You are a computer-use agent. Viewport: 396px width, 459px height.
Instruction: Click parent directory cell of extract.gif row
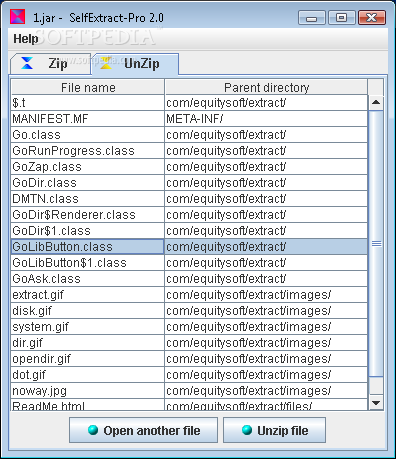tap(266, 295)
